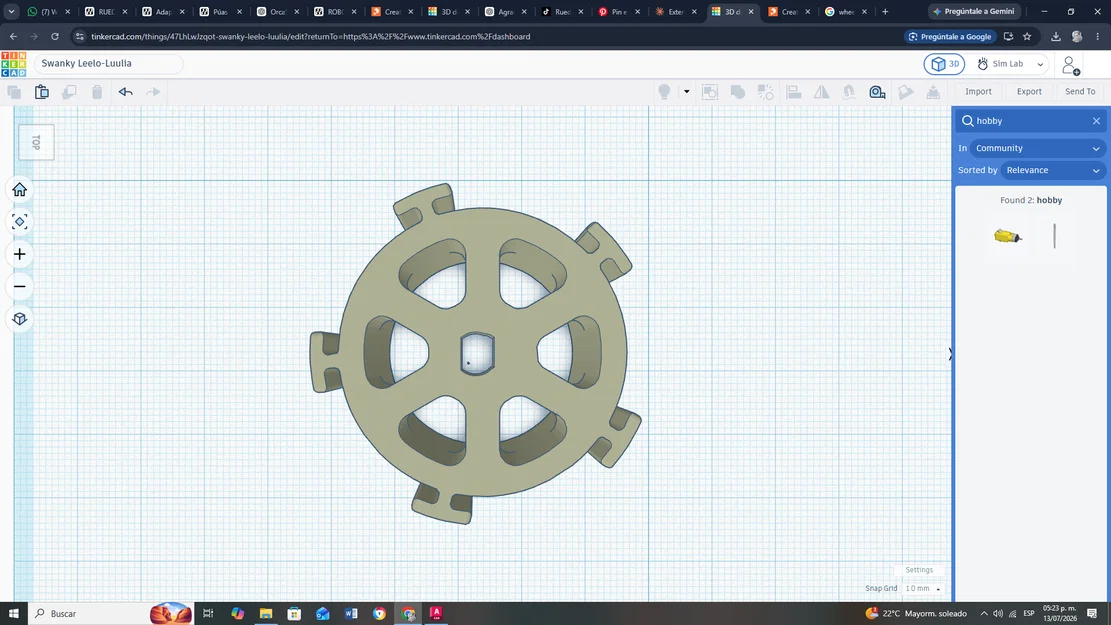The height and width of the screenshot is (625, 1111).
Task: Click the Home view icon
Action: coord(20,190)
